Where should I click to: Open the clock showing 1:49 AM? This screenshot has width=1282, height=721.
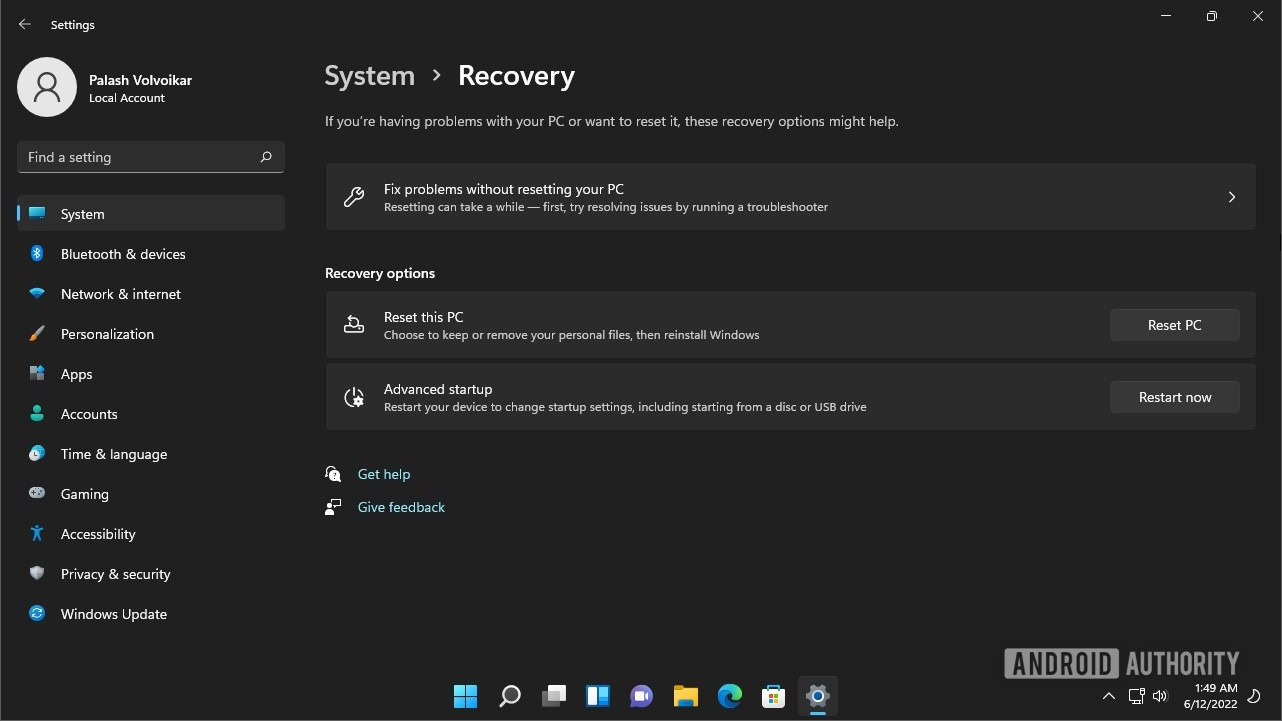coord(1210,696)
